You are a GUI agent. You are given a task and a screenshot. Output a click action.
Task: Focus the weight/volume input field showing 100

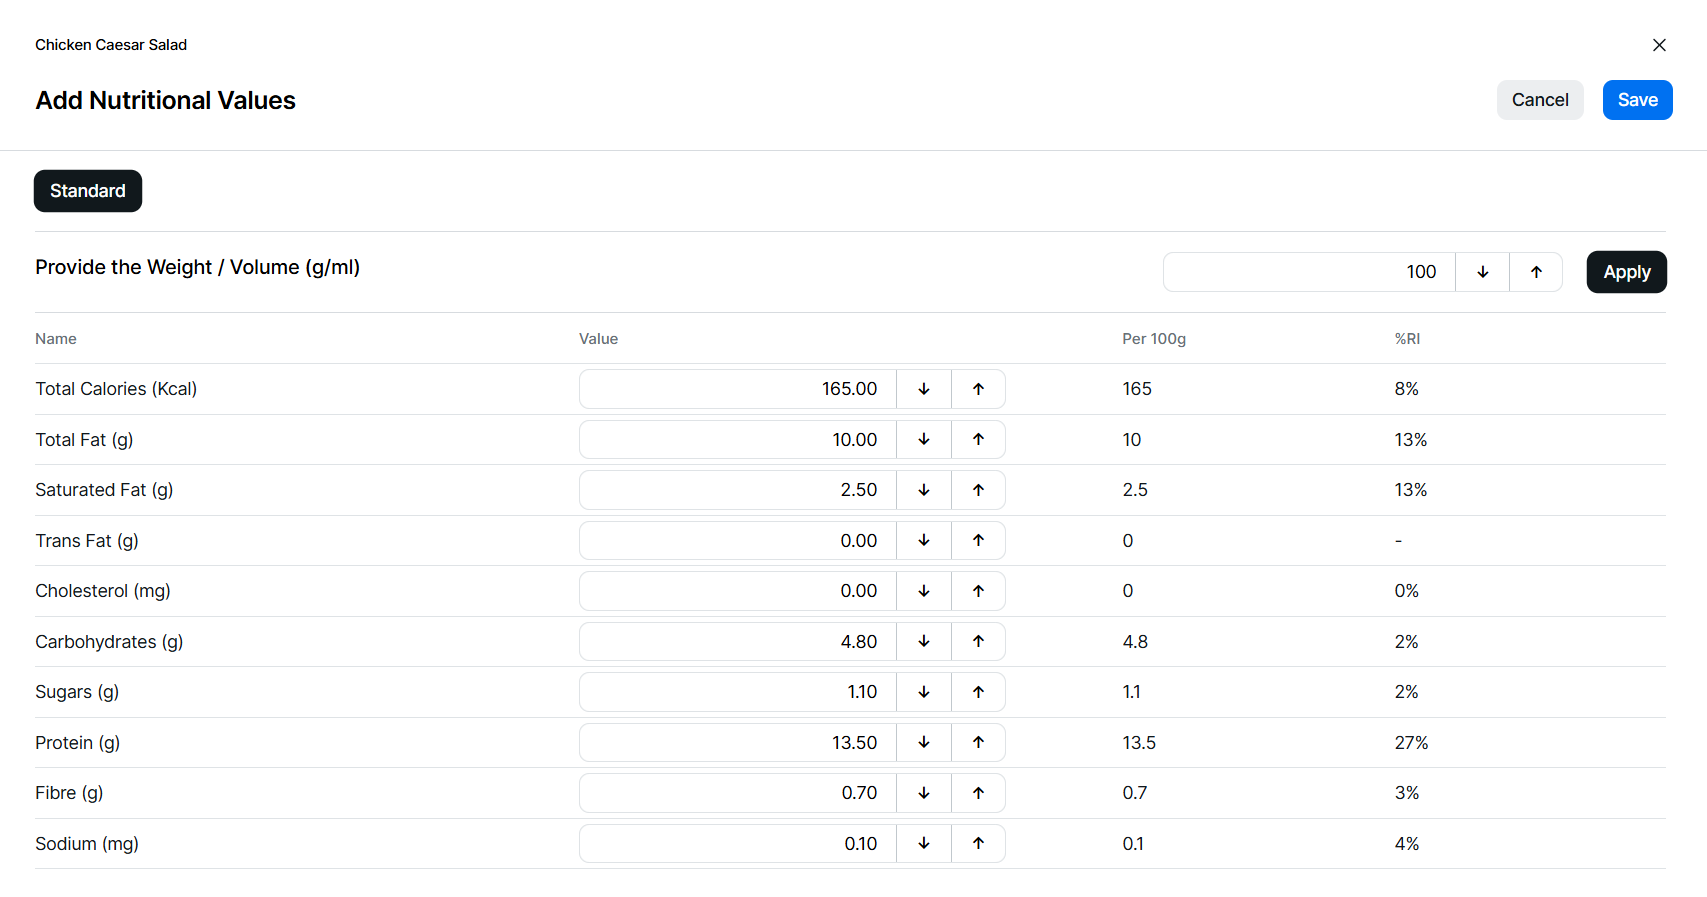click(x=1308, y=272)
